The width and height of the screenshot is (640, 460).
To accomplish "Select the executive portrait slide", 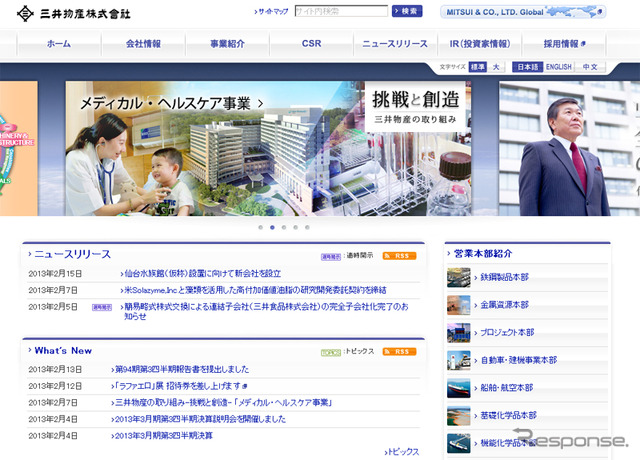I will click(569, 149).
